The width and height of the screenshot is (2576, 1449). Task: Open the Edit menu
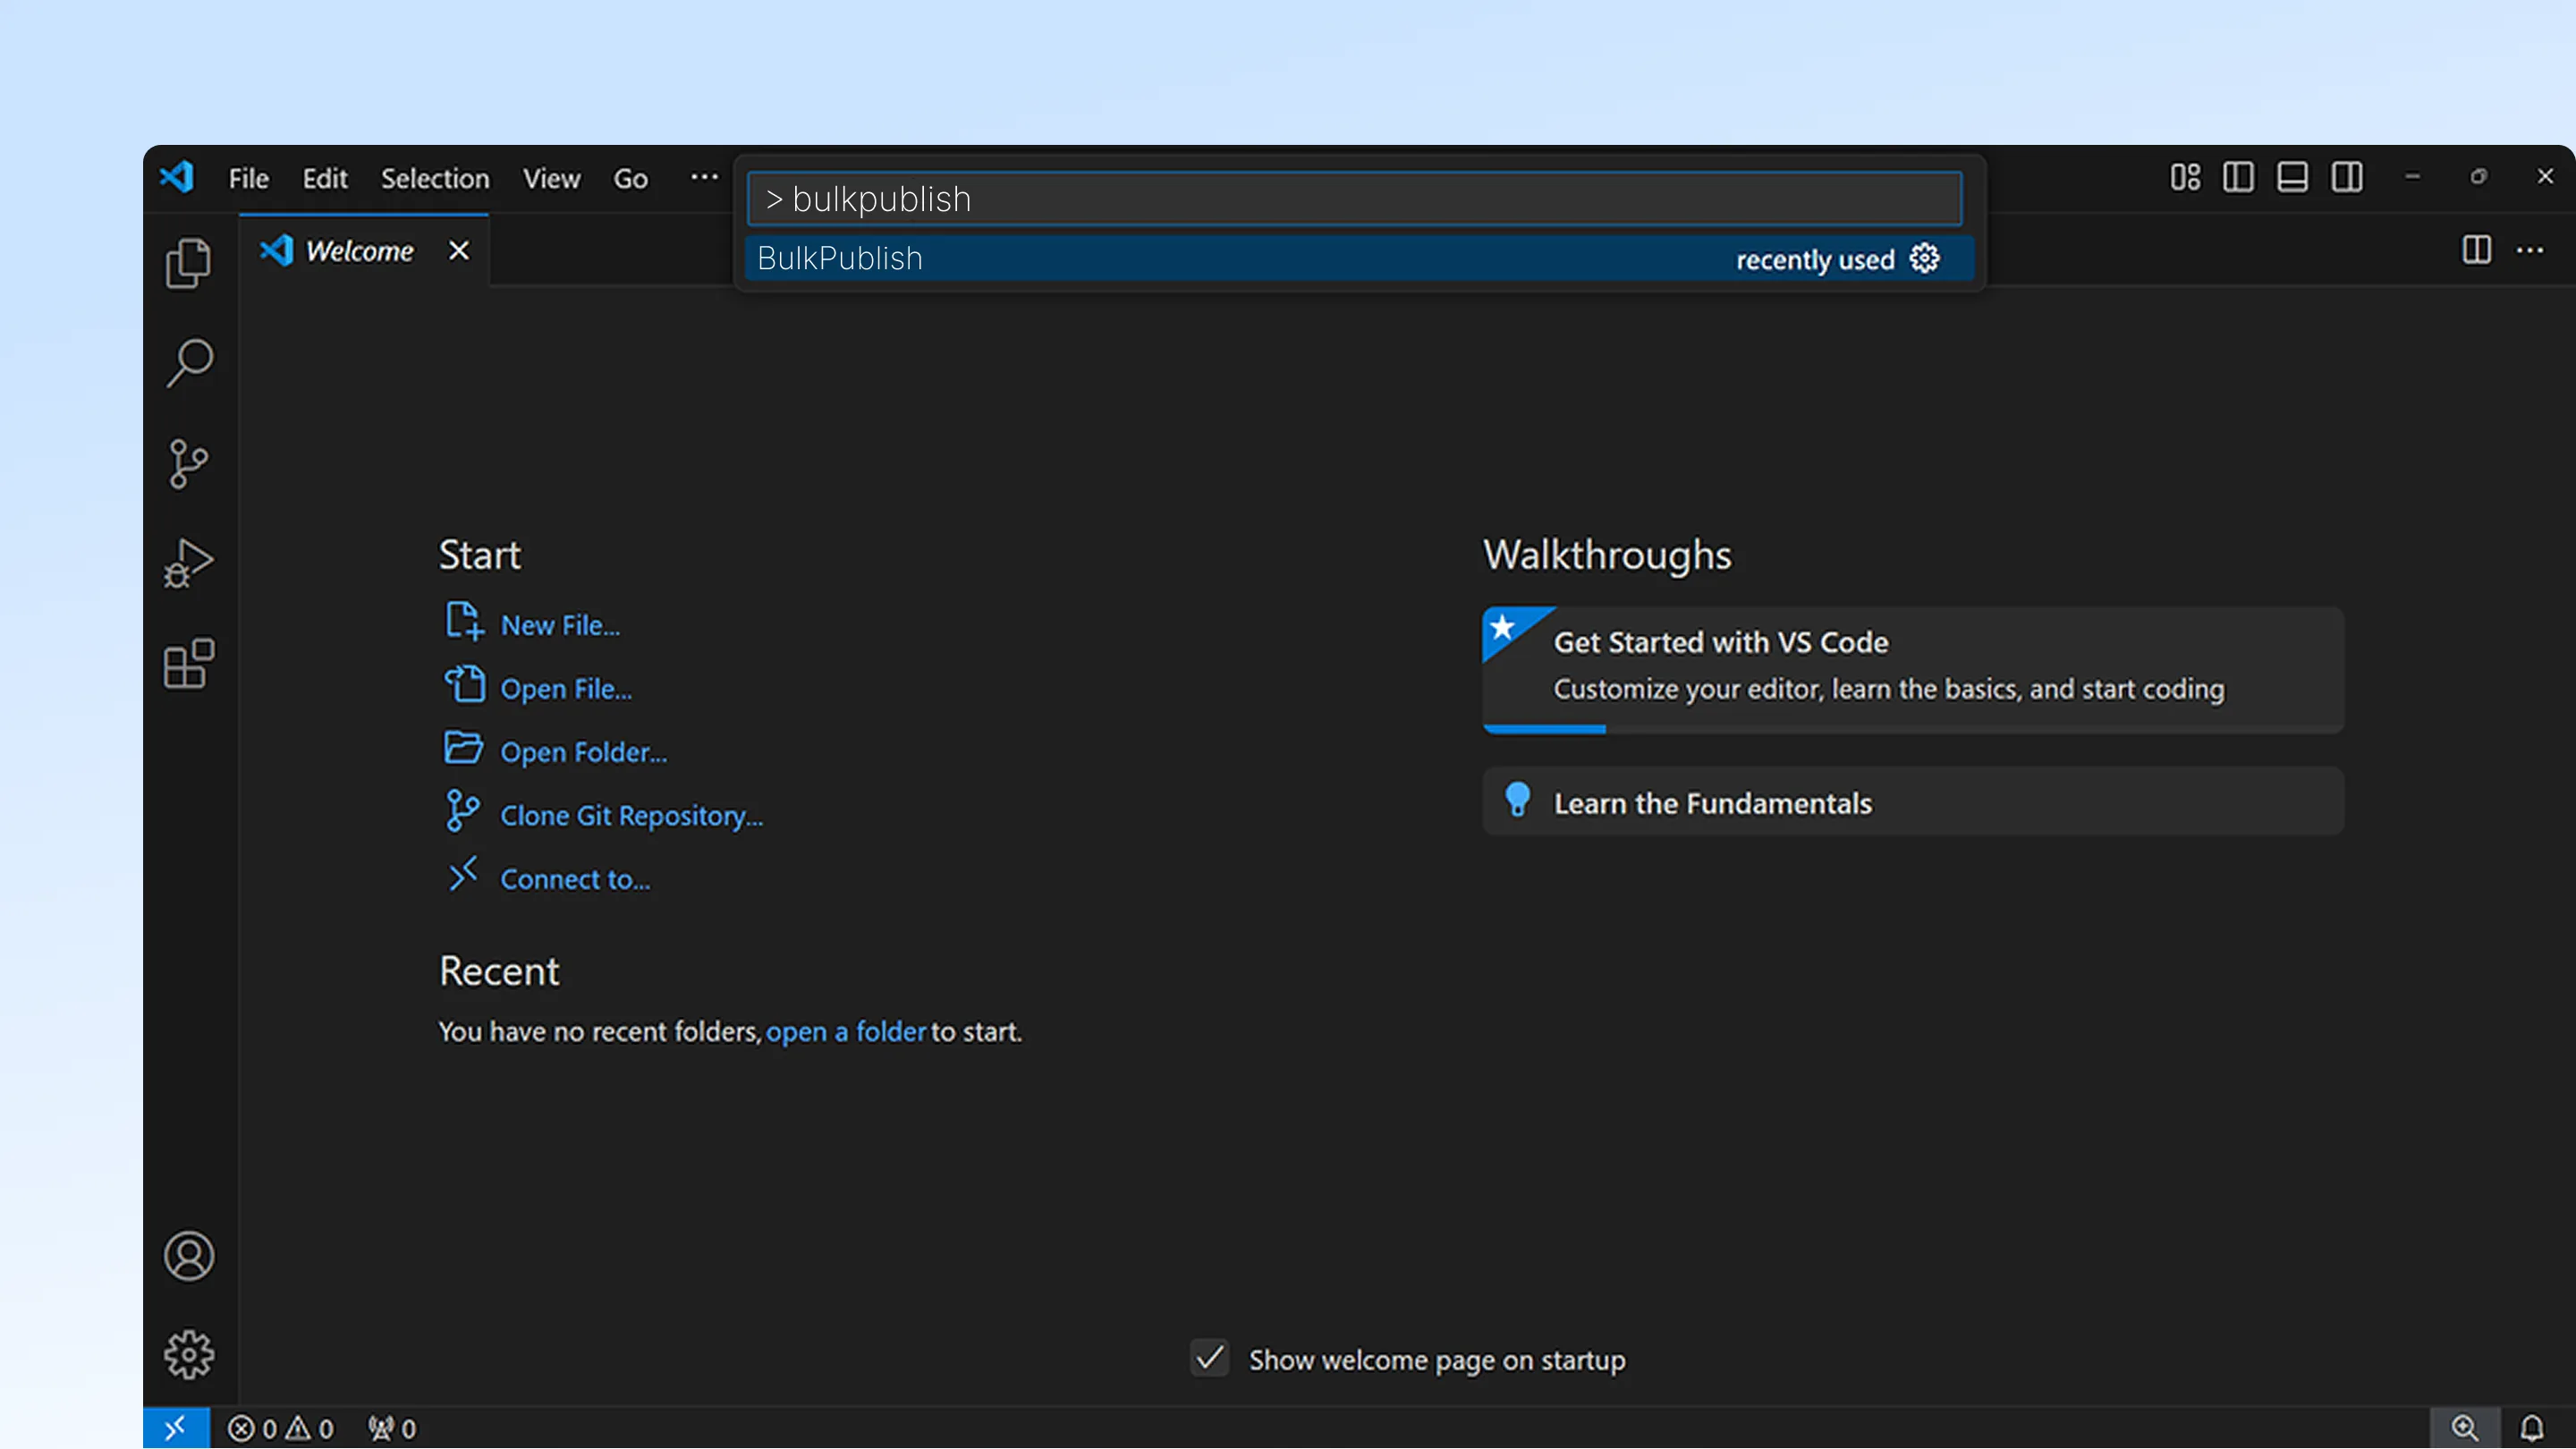click(325, 178)
